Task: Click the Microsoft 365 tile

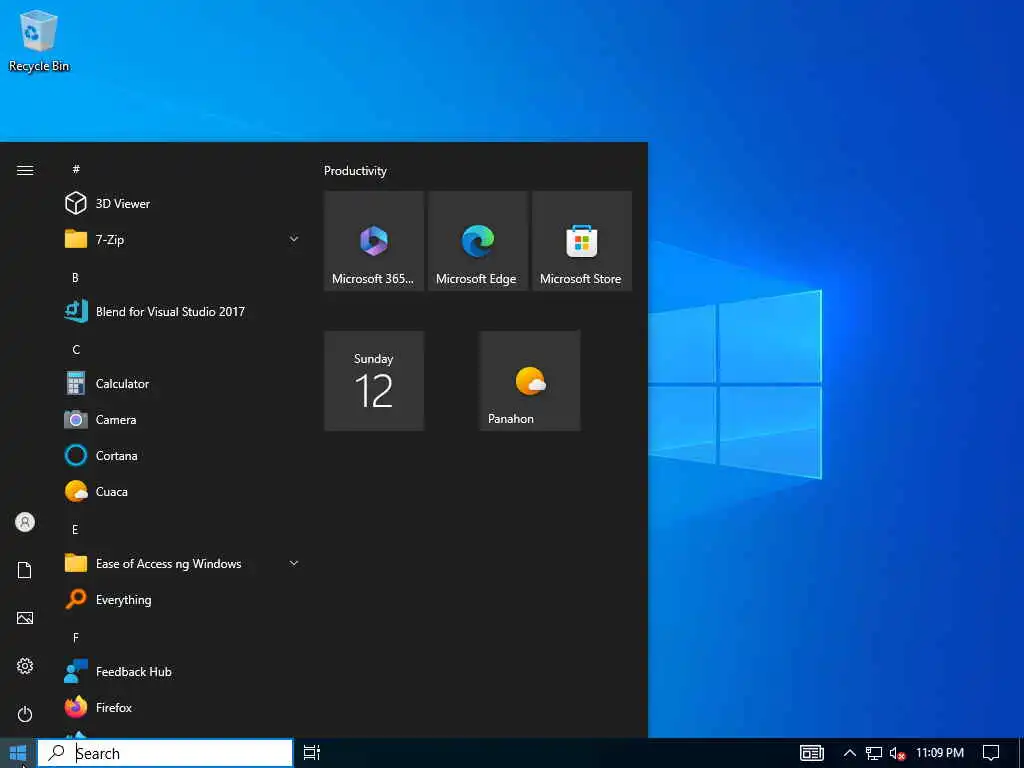Action: [x=374, y=241]
